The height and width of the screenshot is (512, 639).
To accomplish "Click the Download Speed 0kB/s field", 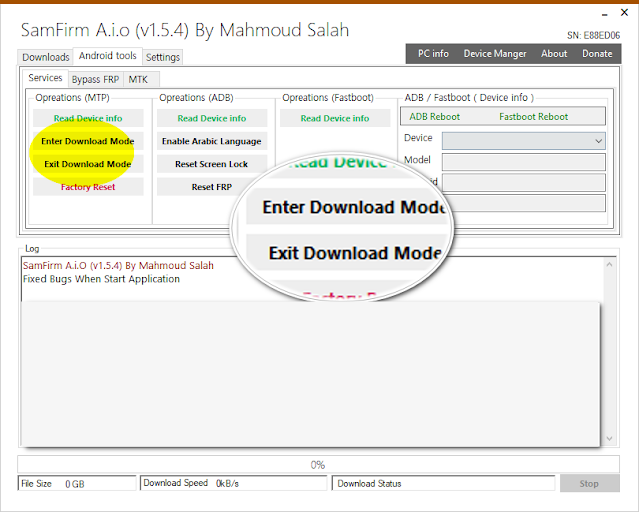I will (x=234, y=483).
